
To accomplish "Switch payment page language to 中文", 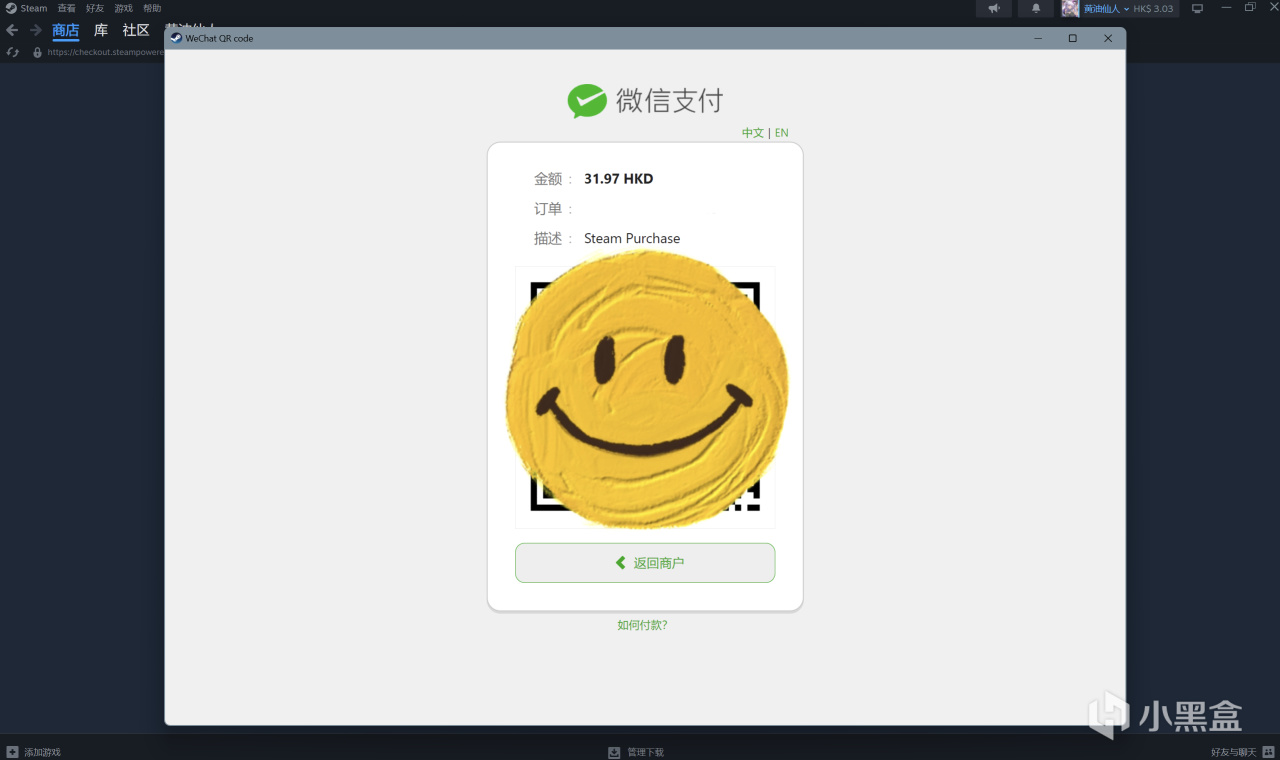I will (753, 132).
